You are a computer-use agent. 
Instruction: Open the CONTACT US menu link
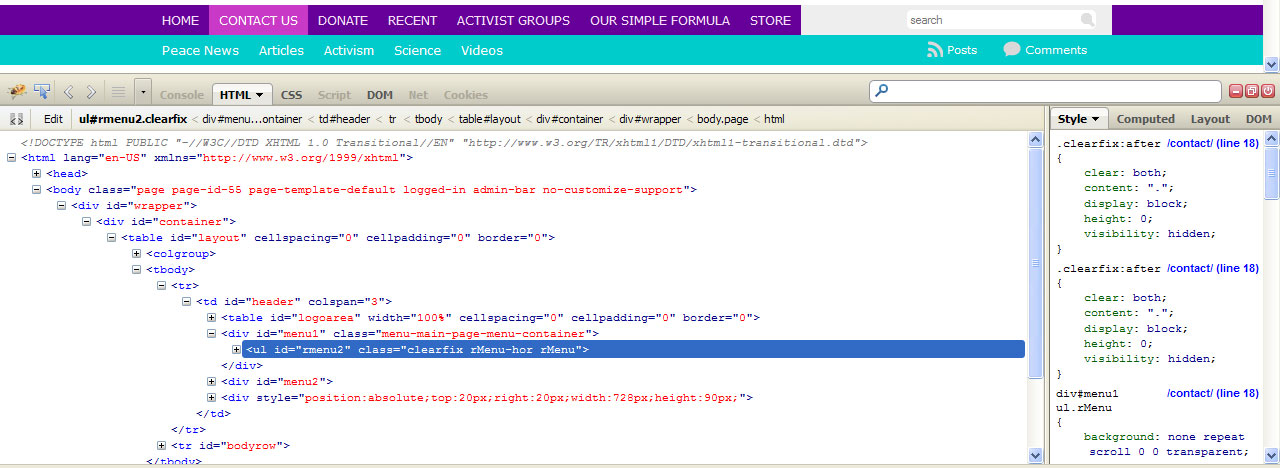coord(258,20)
